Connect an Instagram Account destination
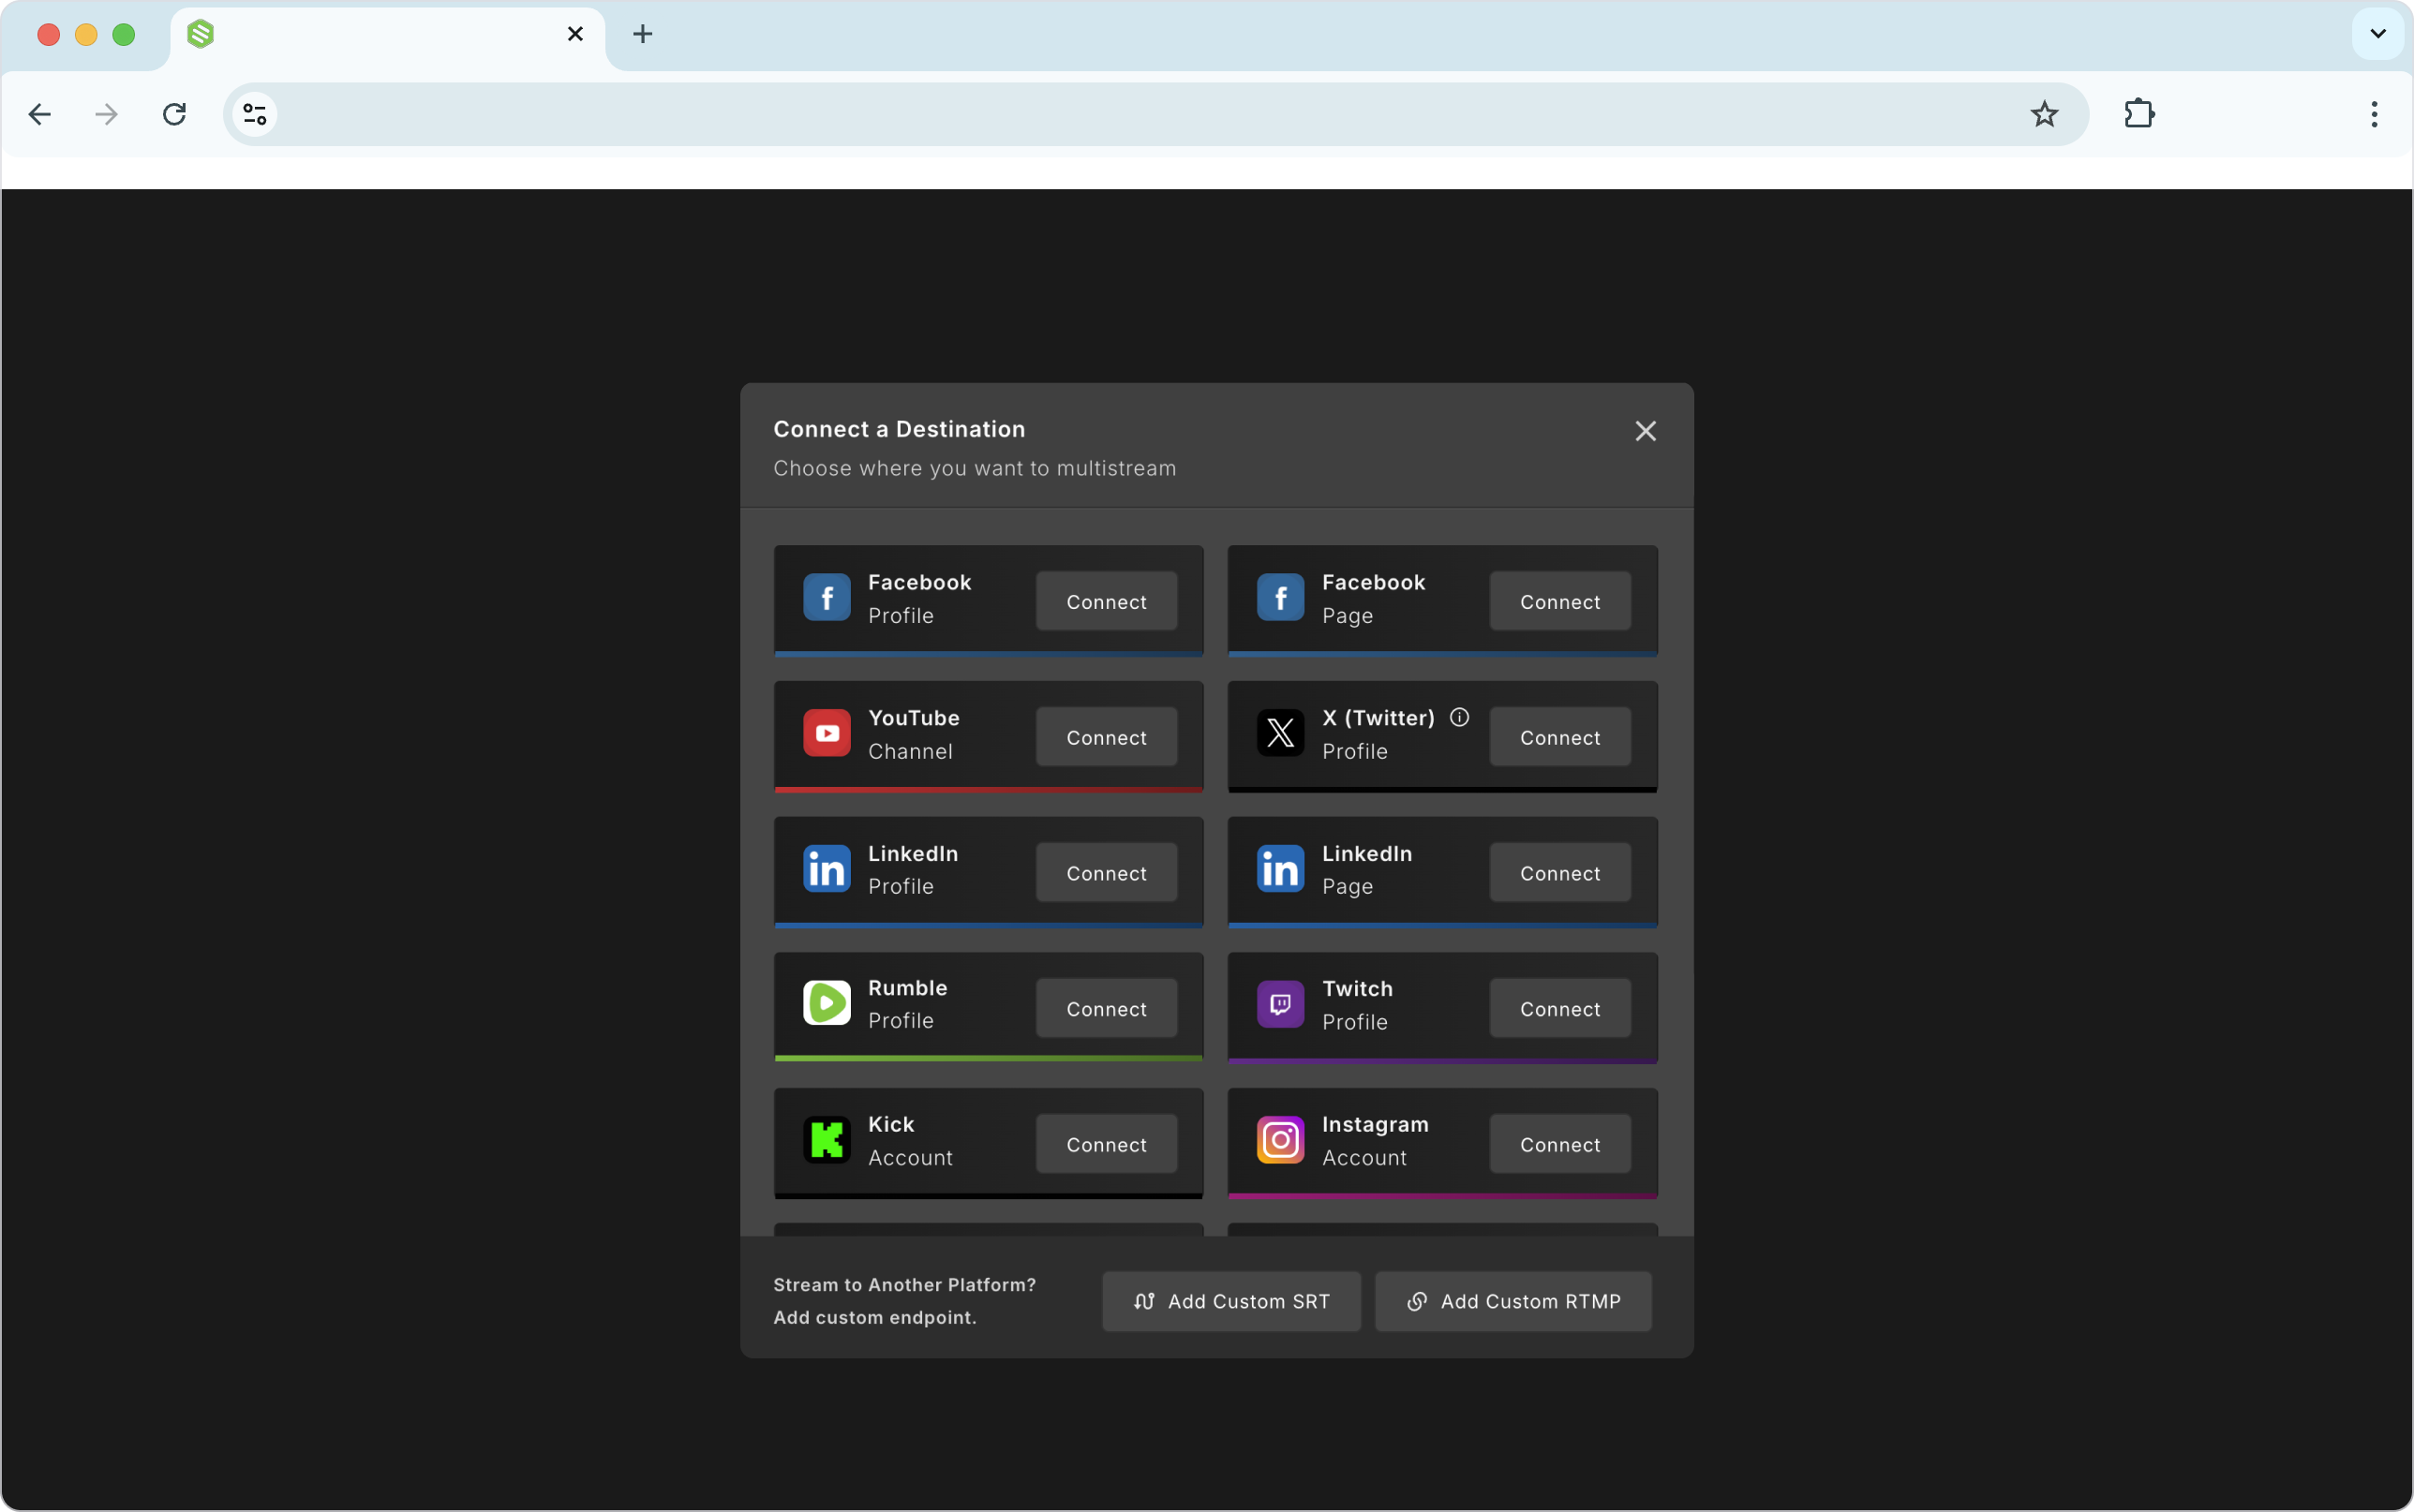This screenshot has height=1512, width=2414. click(1560, 1144)
